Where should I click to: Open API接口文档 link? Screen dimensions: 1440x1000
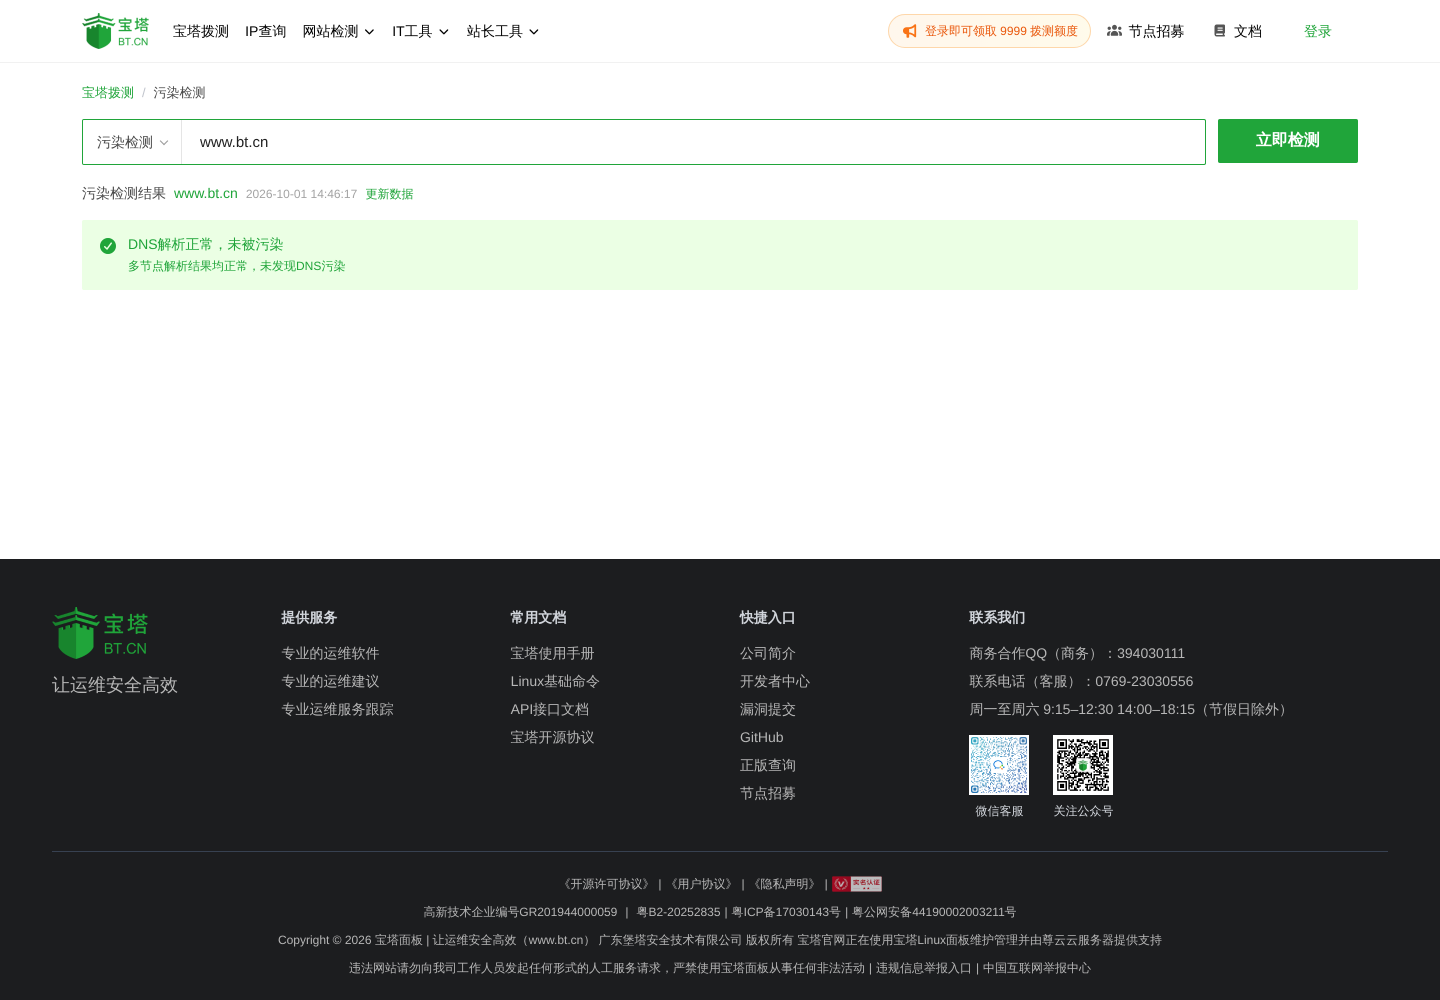click(x=550, y=709)
